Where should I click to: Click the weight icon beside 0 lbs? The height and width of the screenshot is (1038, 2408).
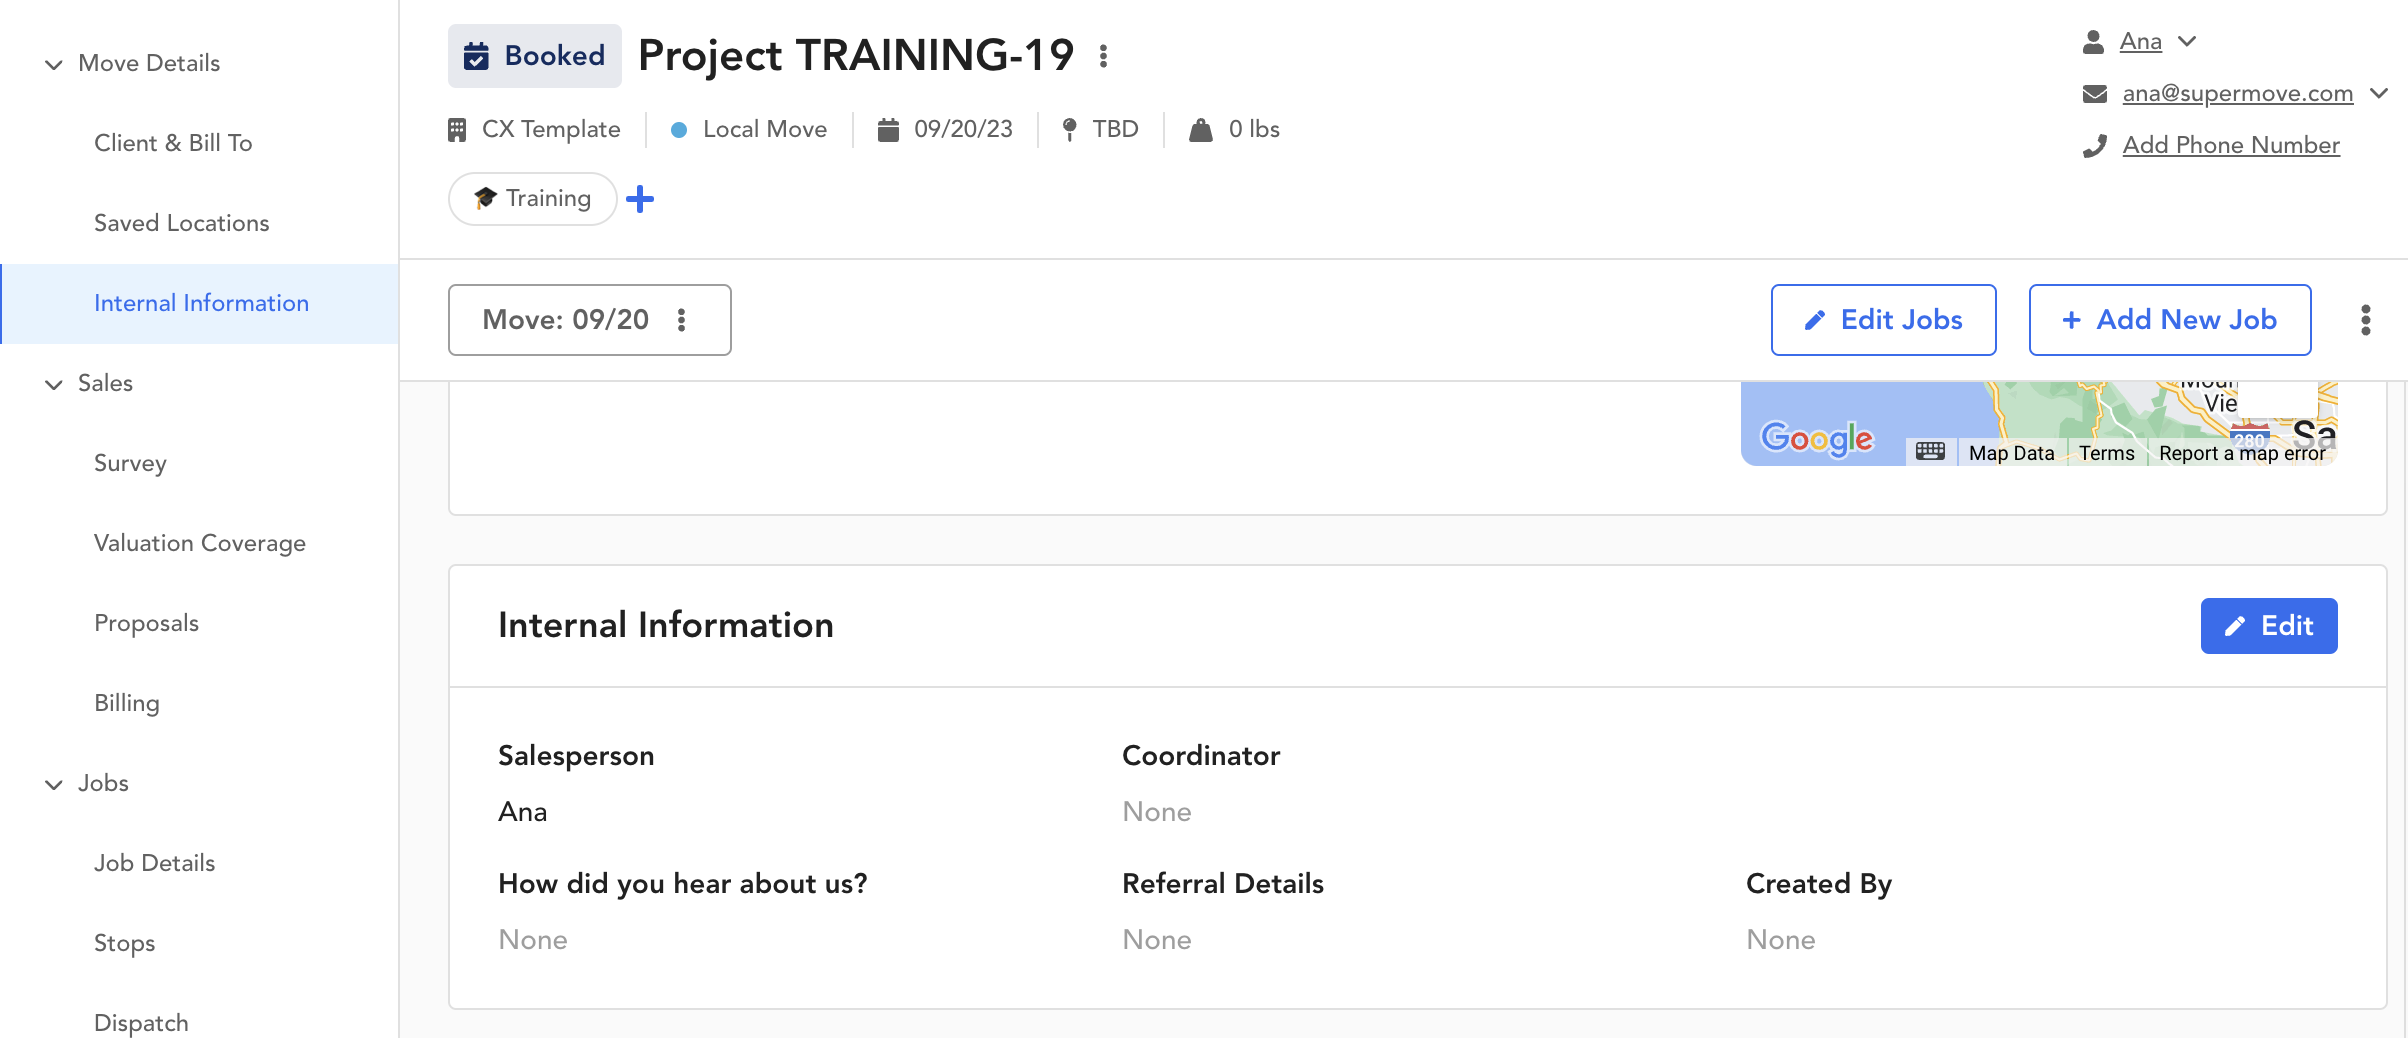click(1201, 130)
